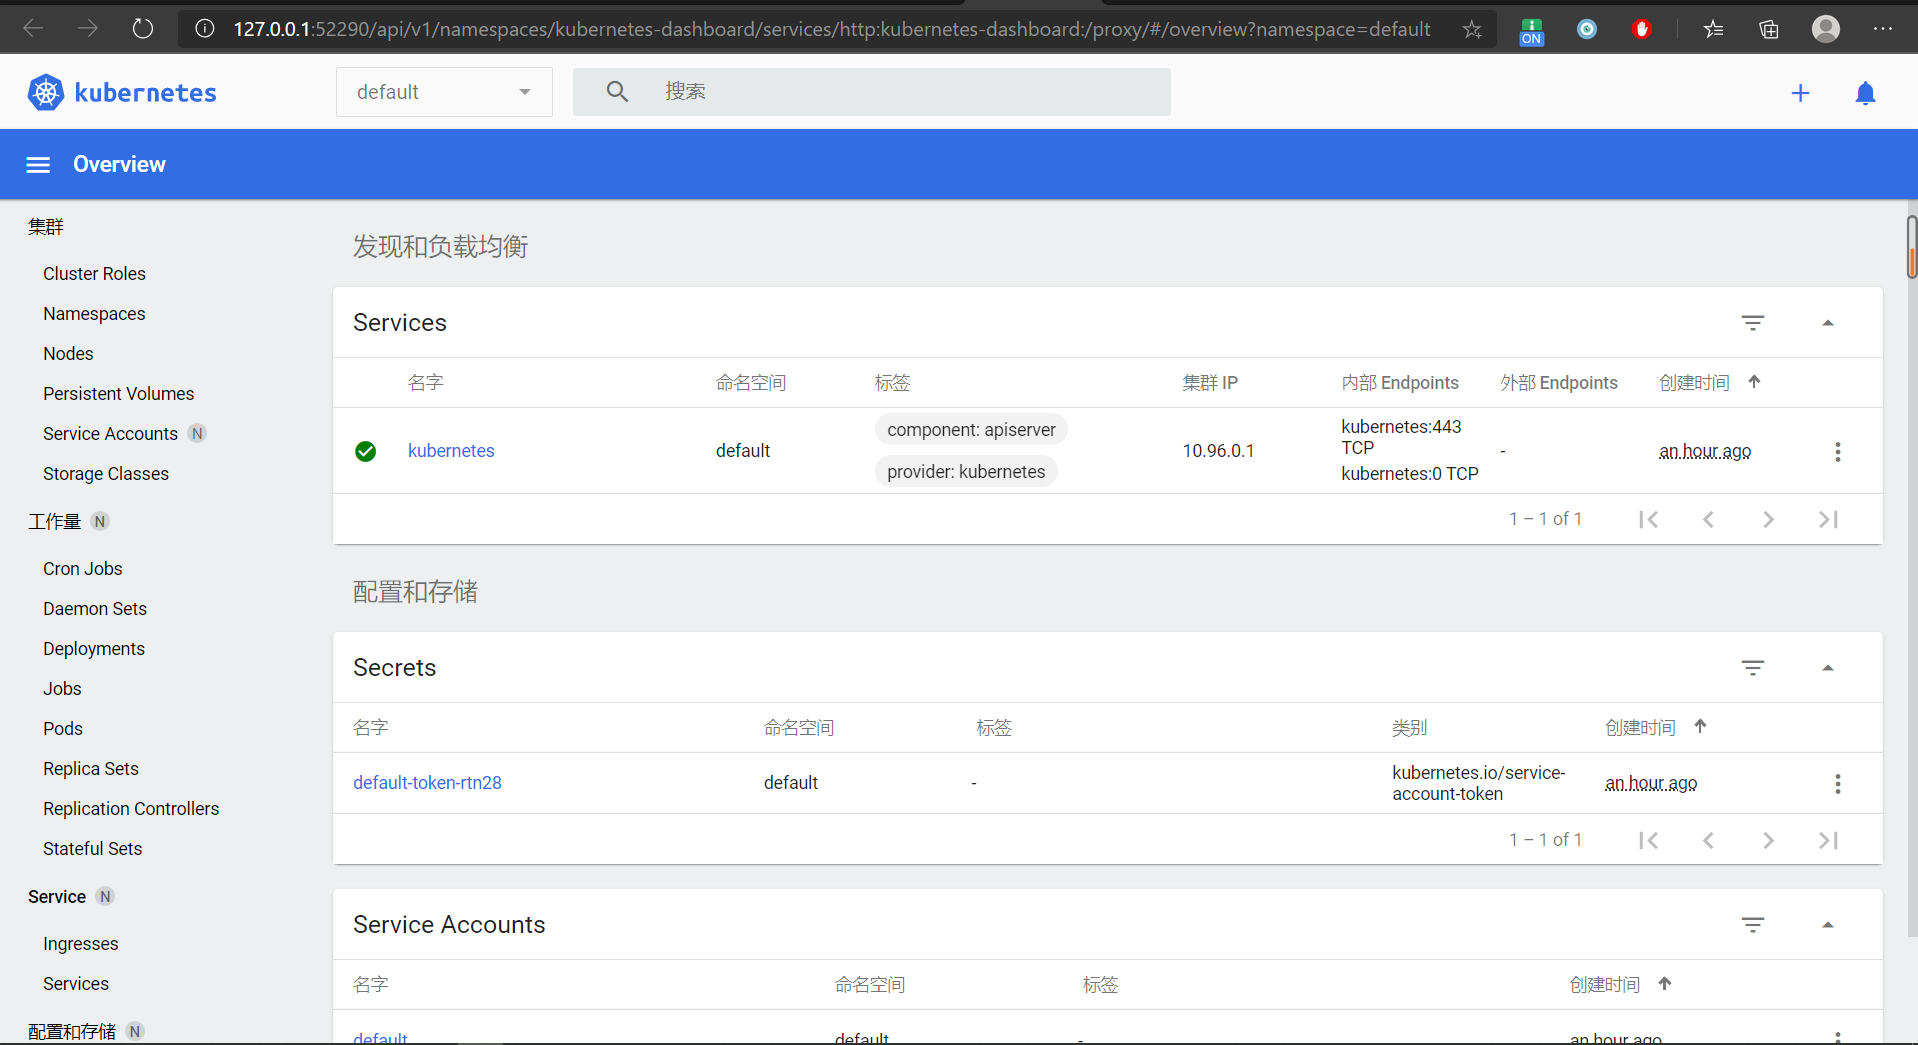Open Replica Sets in sidebar

(x=91, y=769)
